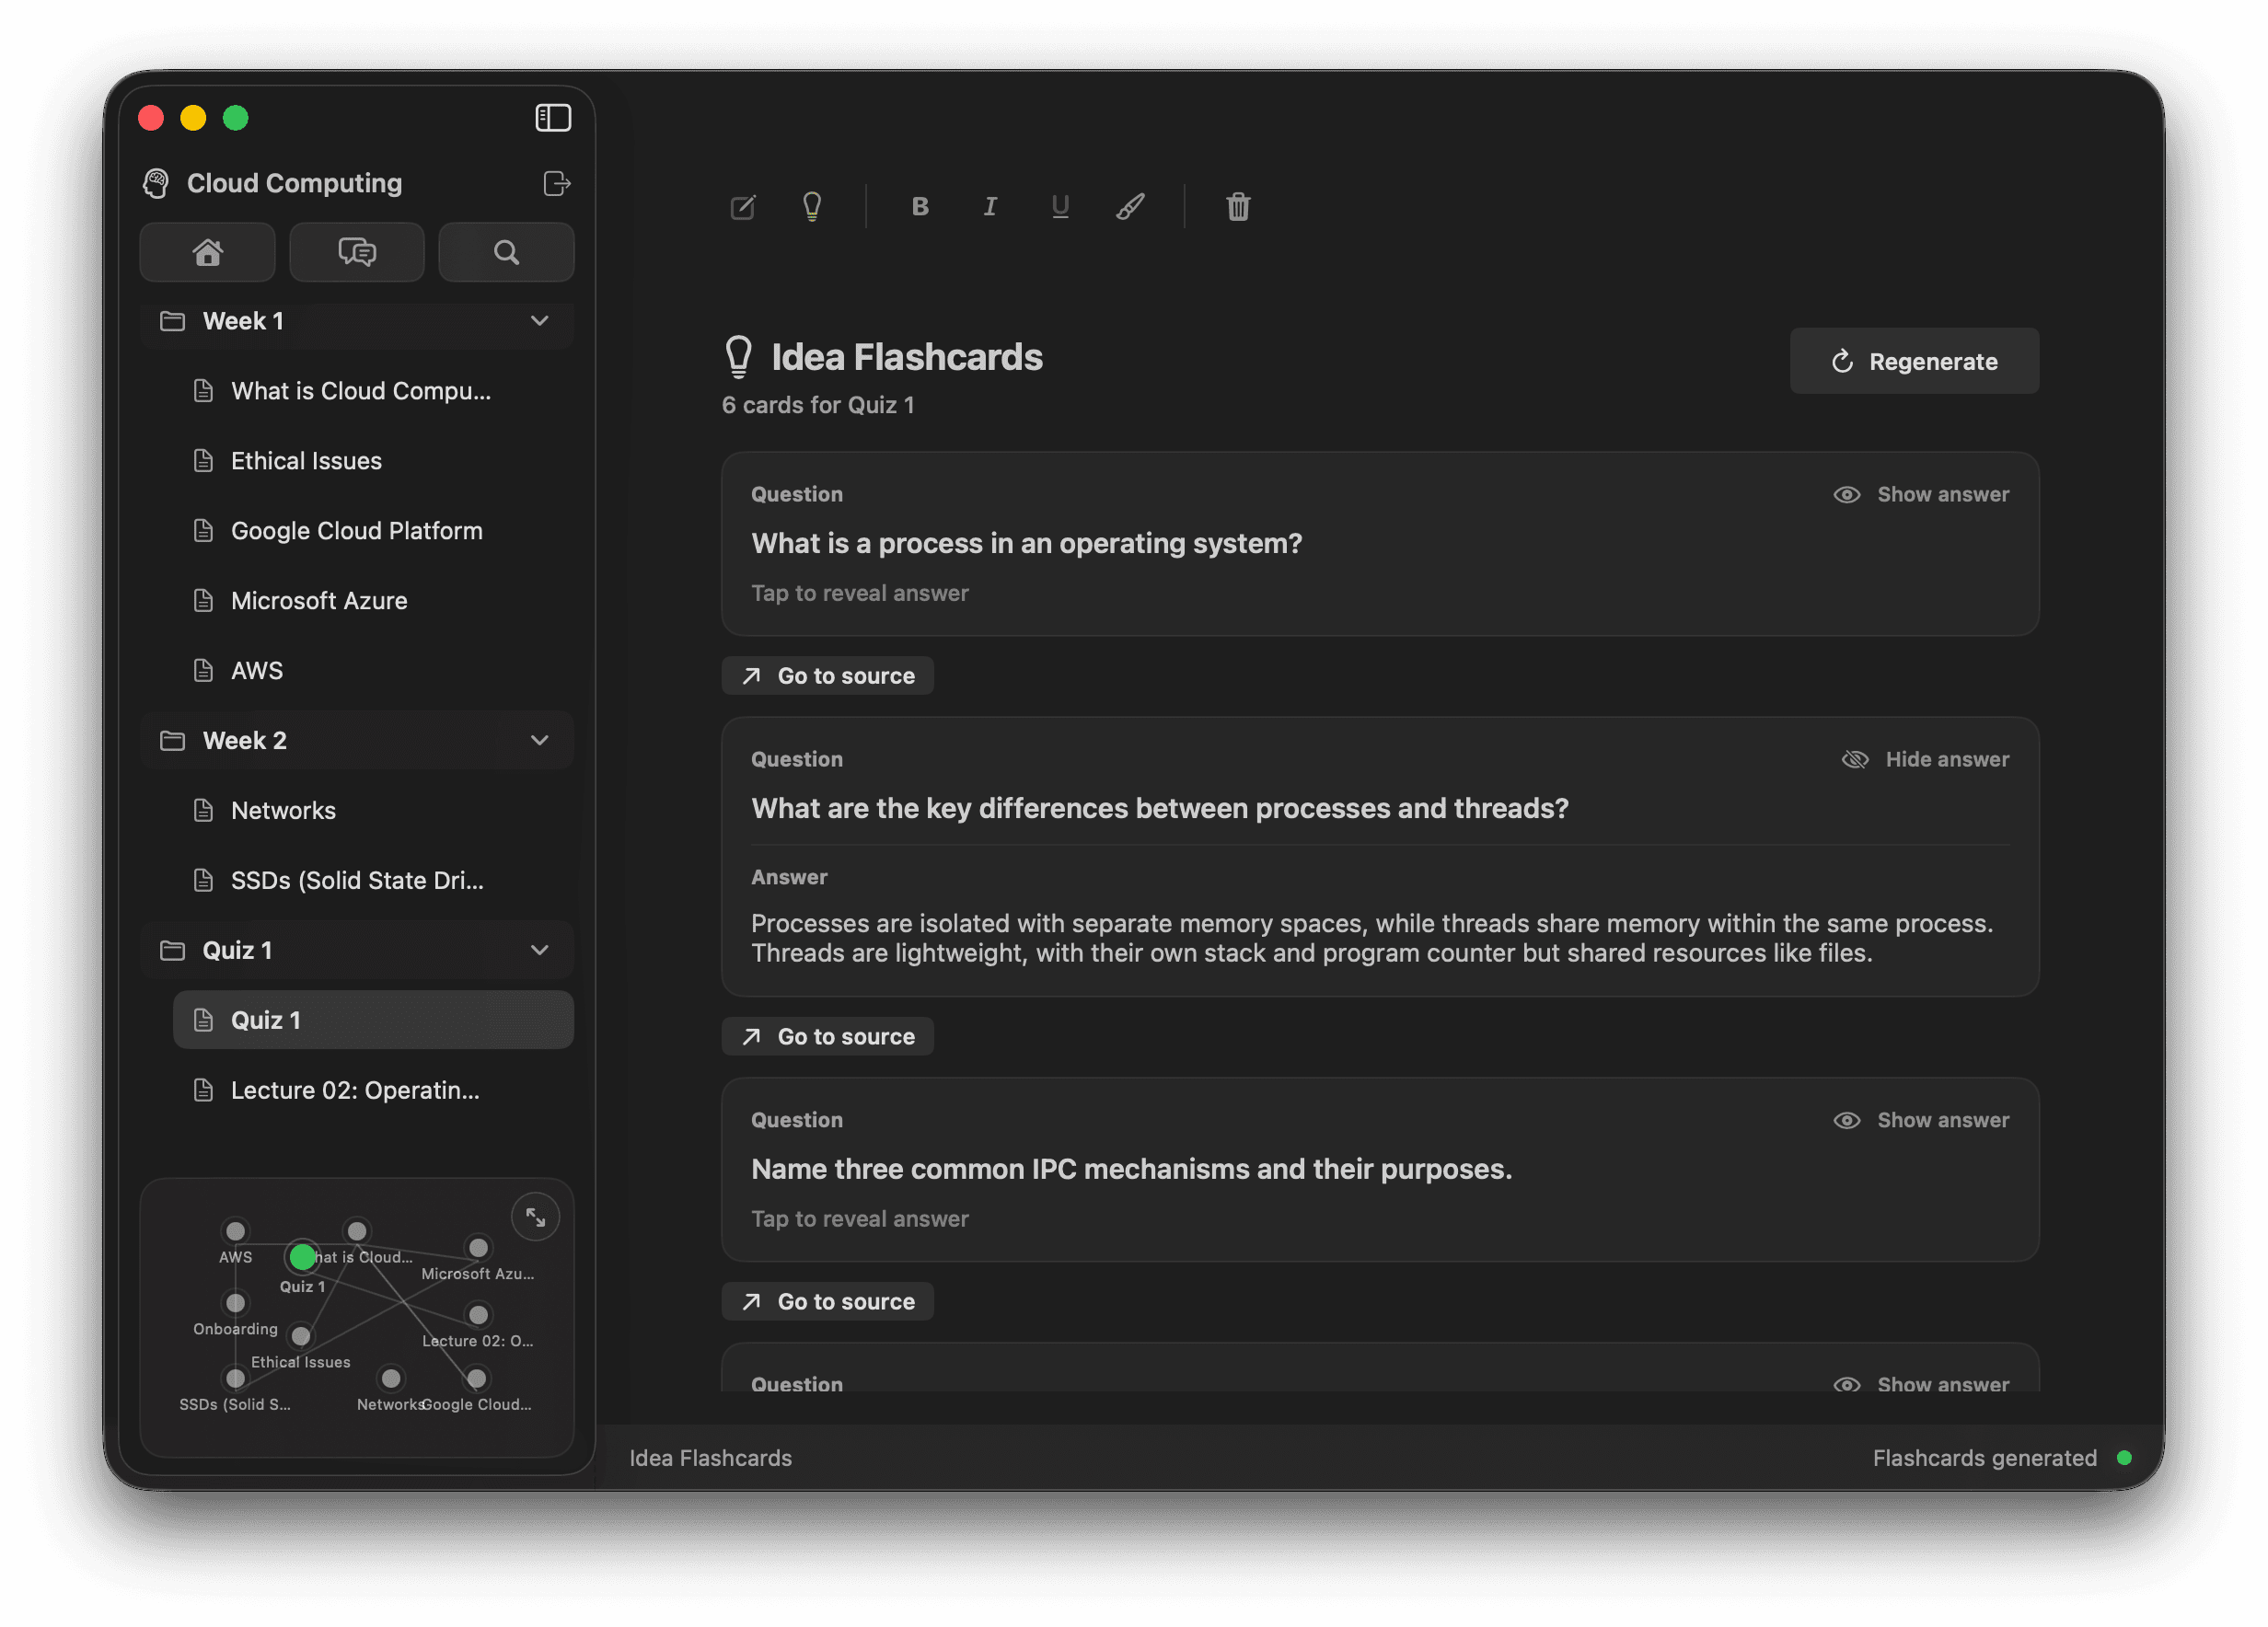
Task: Click the lightbulb idea toolbar icon
Action: [812, 207]
